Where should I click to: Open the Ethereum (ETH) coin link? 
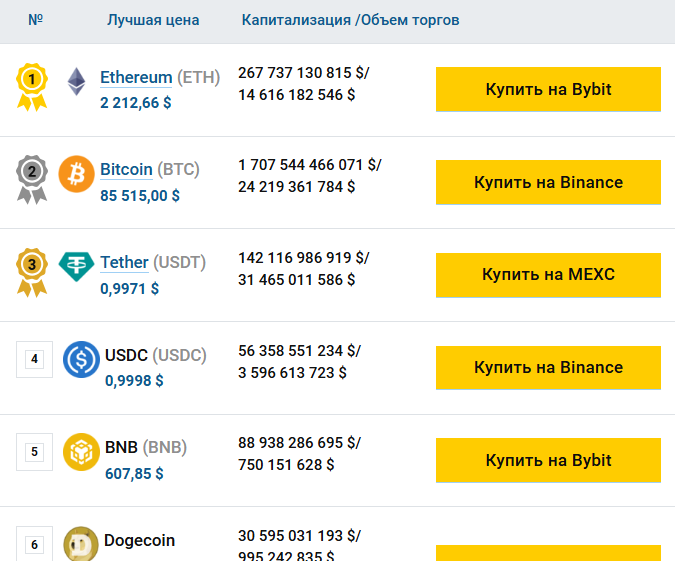tap(136, 78)
